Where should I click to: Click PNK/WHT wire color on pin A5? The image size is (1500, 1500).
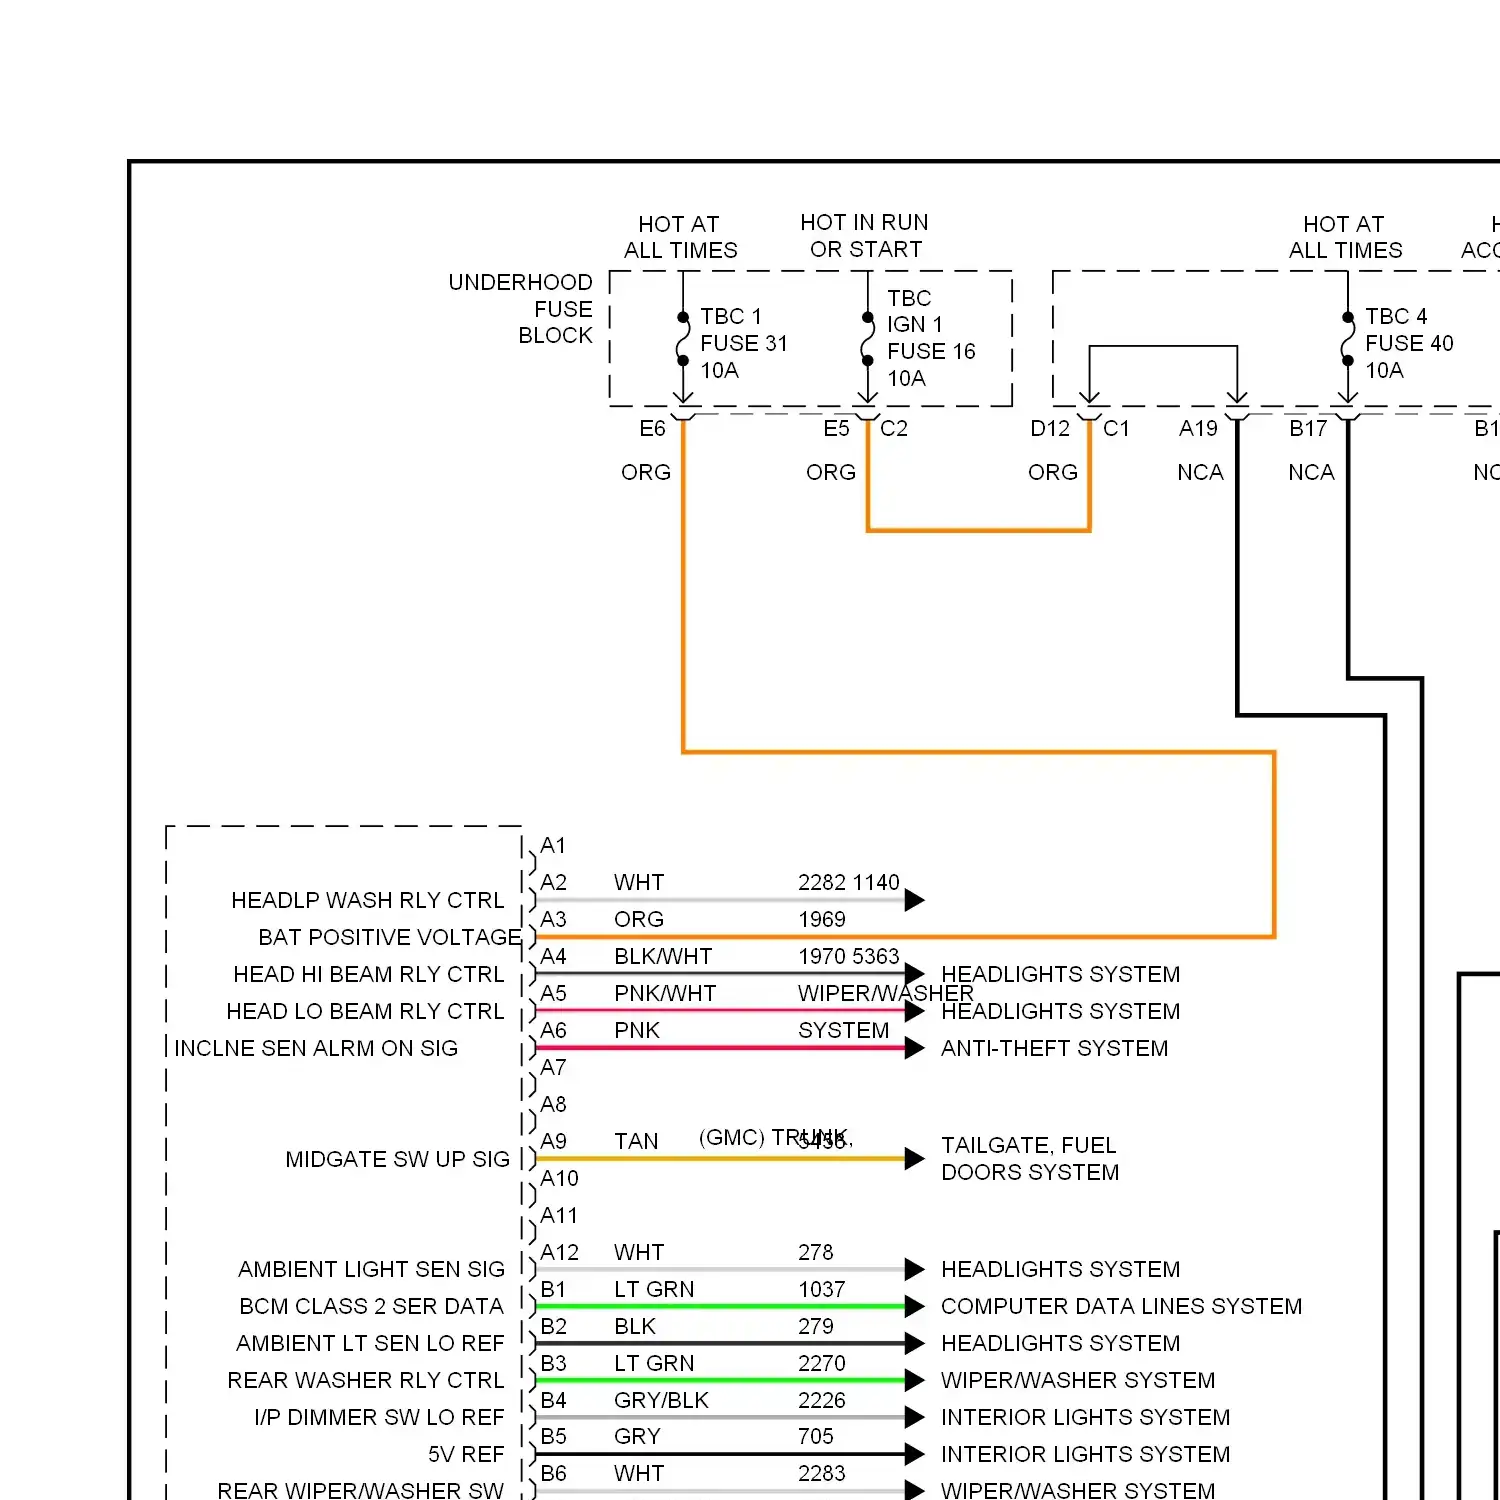coord(665,993)
